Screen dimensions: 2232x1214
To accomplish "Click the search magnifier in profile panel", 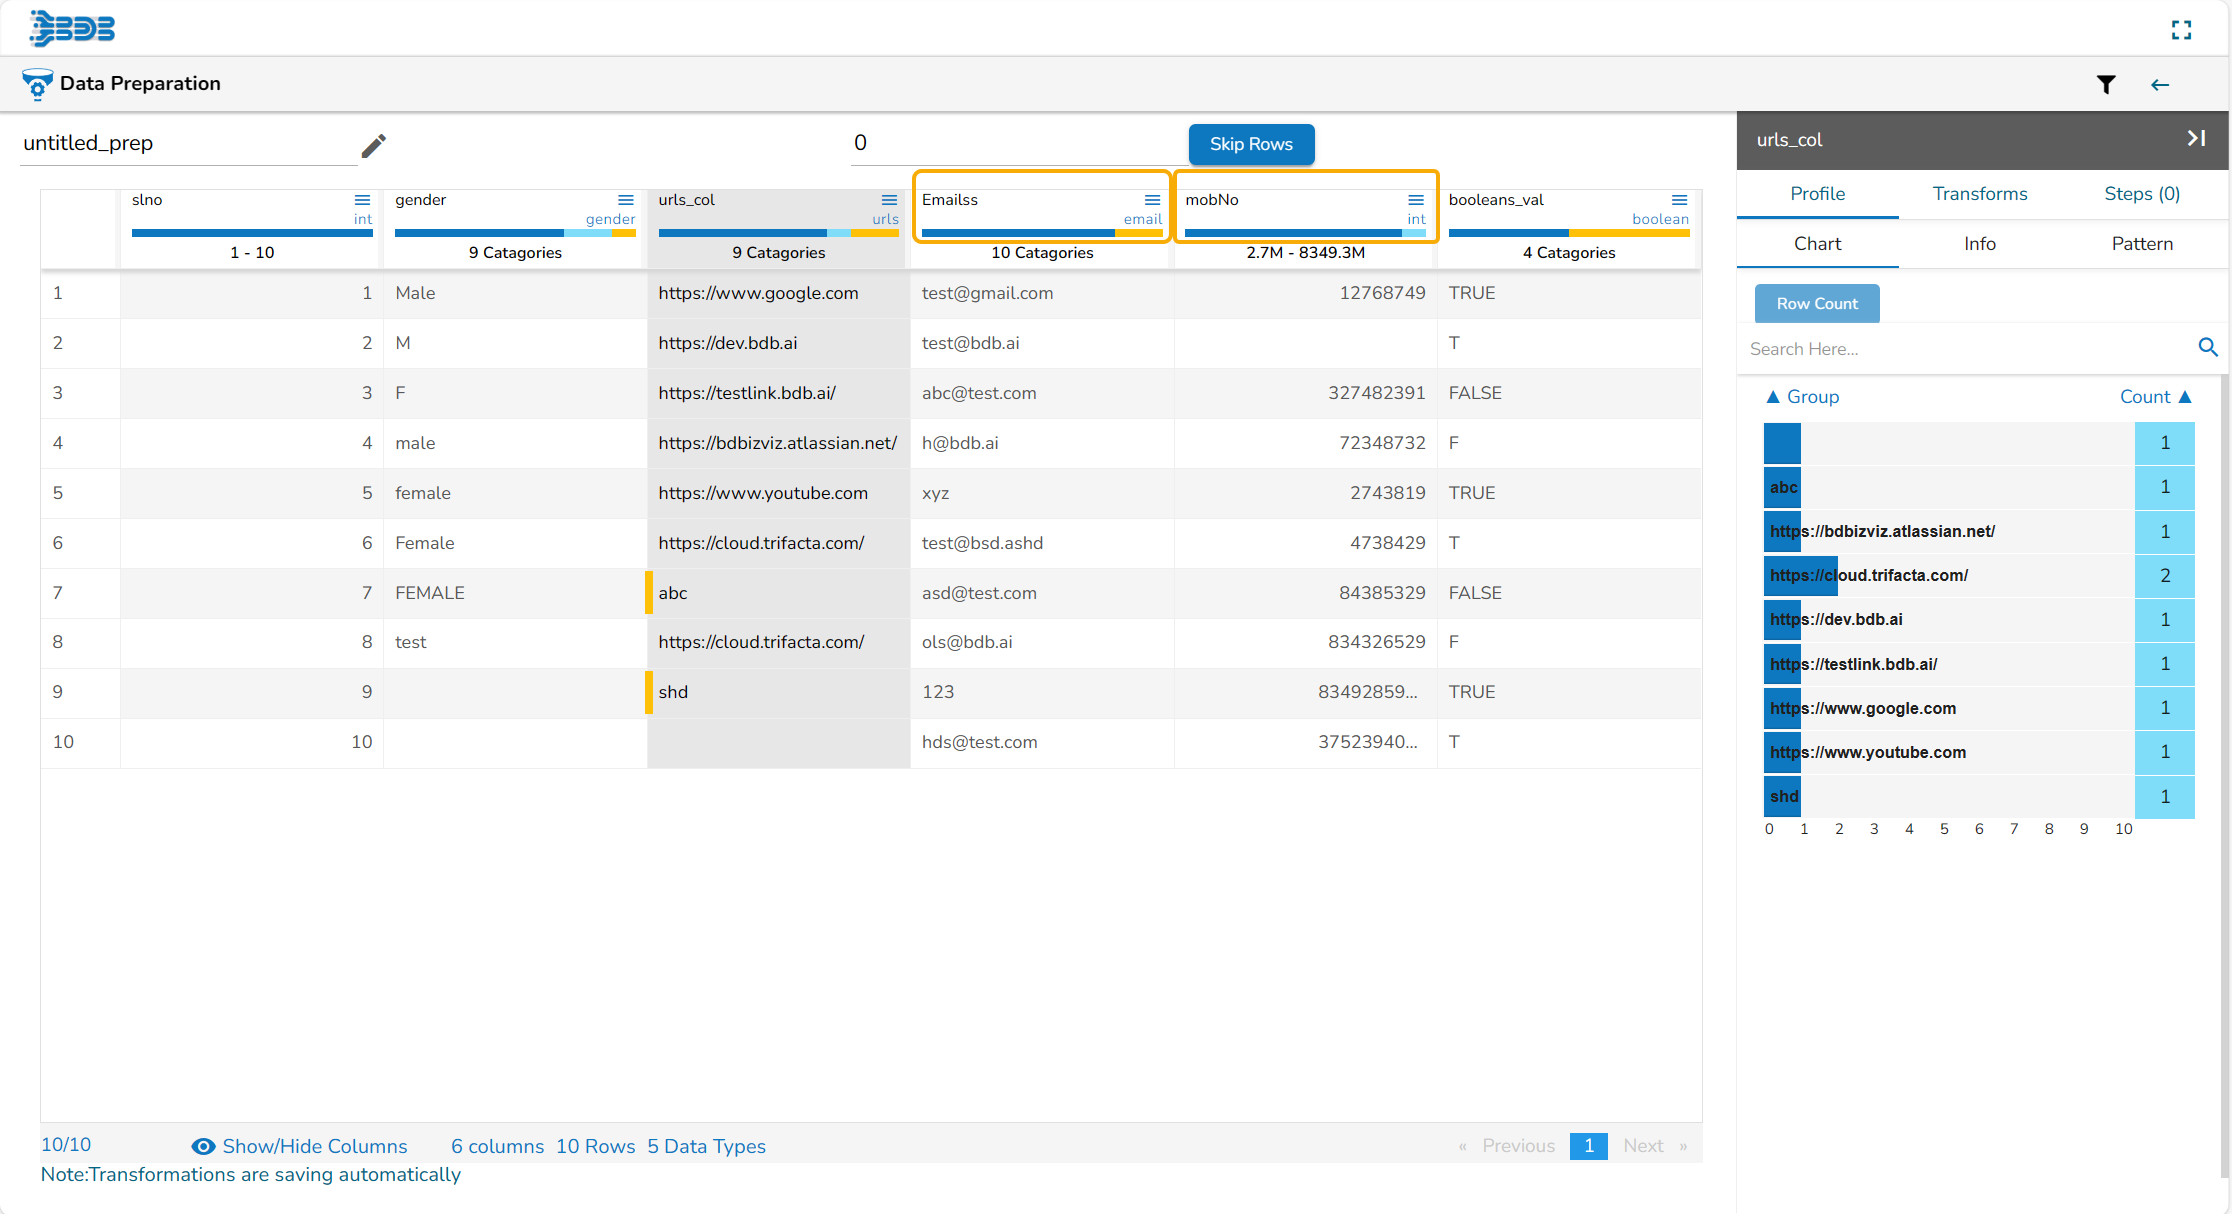I will [2208, 348].
